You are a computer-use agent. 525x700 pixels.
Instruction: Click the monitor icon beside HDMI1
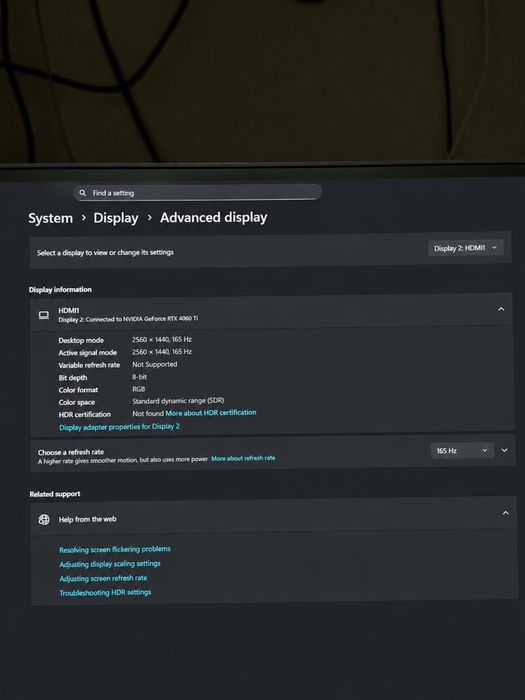click(44, 315)
